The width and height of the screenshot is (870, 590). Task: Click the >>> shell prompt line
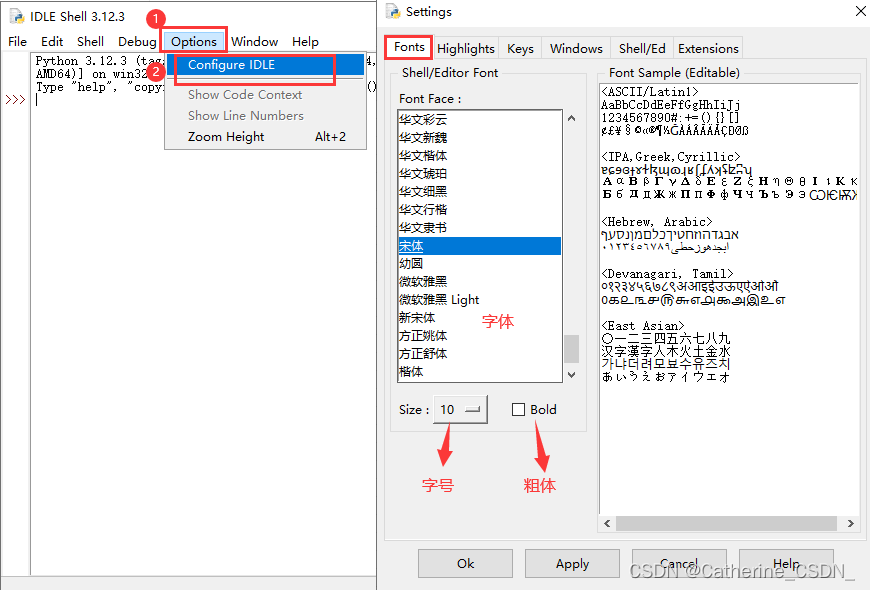coord(16,100)
